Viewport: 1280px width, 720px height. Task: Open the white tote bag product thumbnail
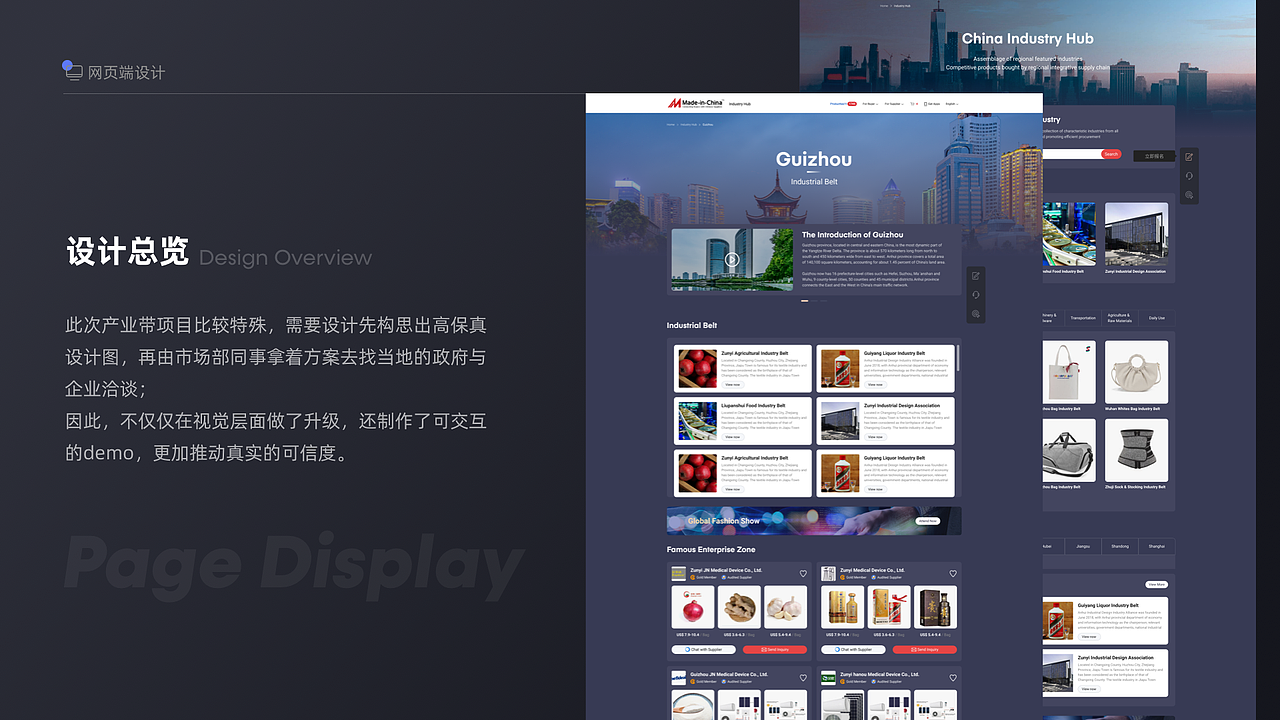[x=1069, y=372]
